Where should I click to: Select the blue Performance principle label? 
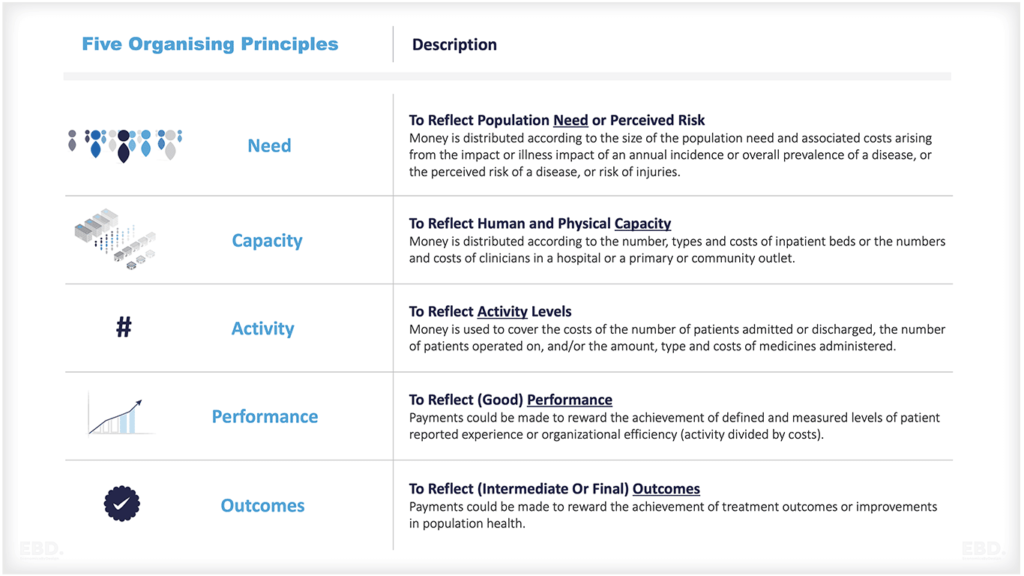tap(264, 416)
